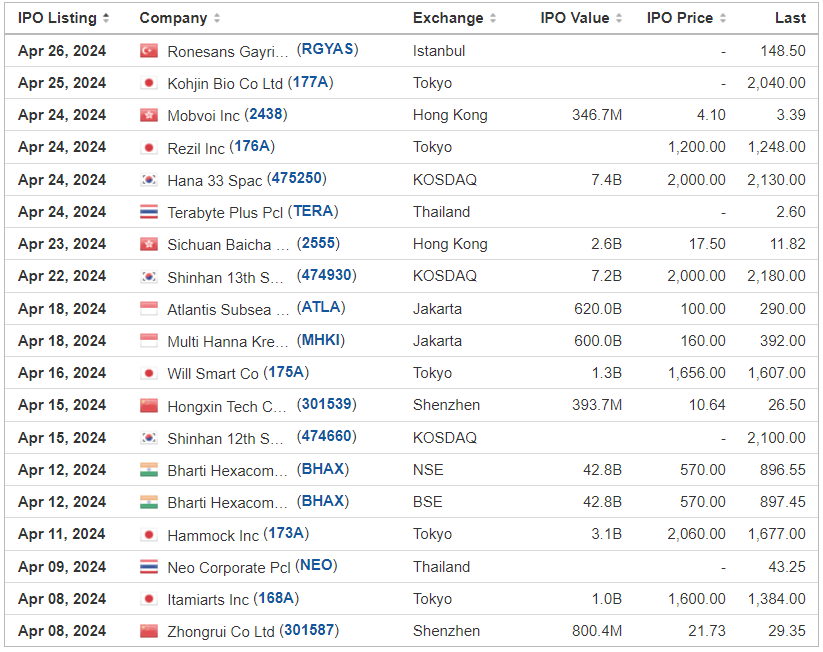Select company name Ronesans Gayri...

point(228,51)
